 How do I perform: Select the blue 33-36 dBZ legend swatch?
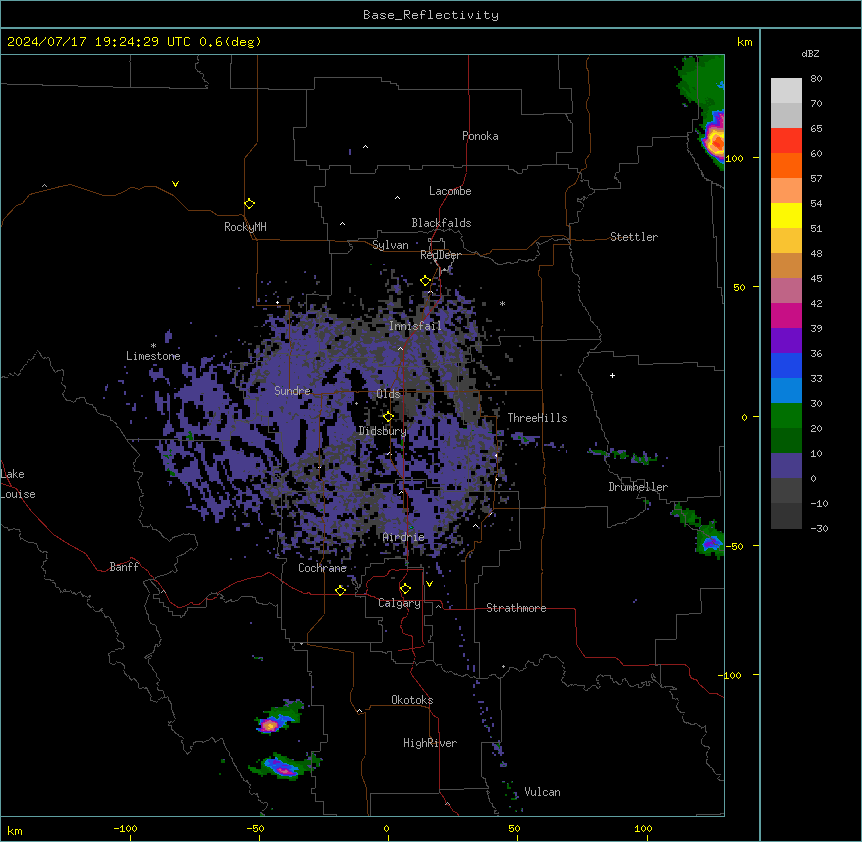[786, 365]
